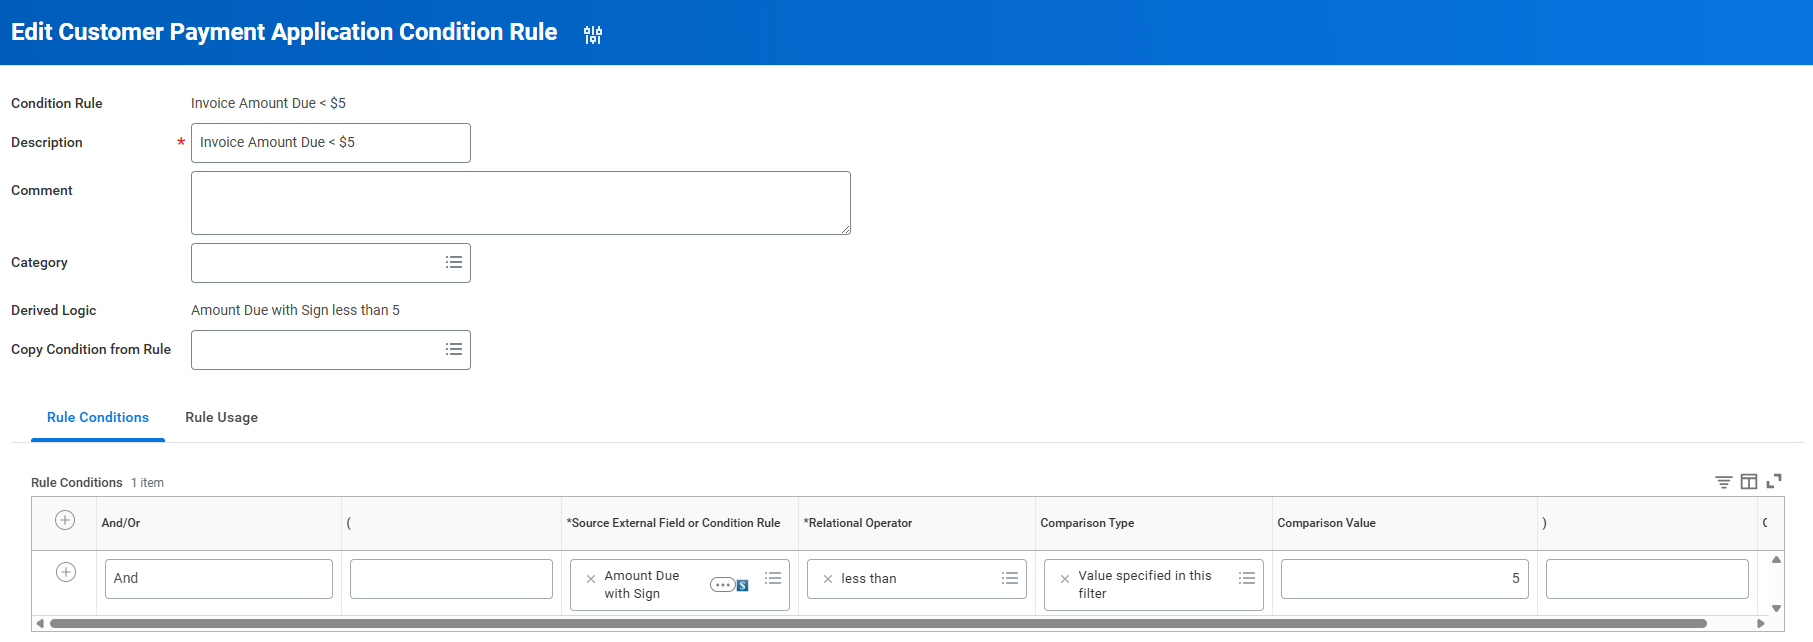Screen dimensions: 1813x642
Task: Click the grid scroll up arrow
Action: (x=1776, y=560)
